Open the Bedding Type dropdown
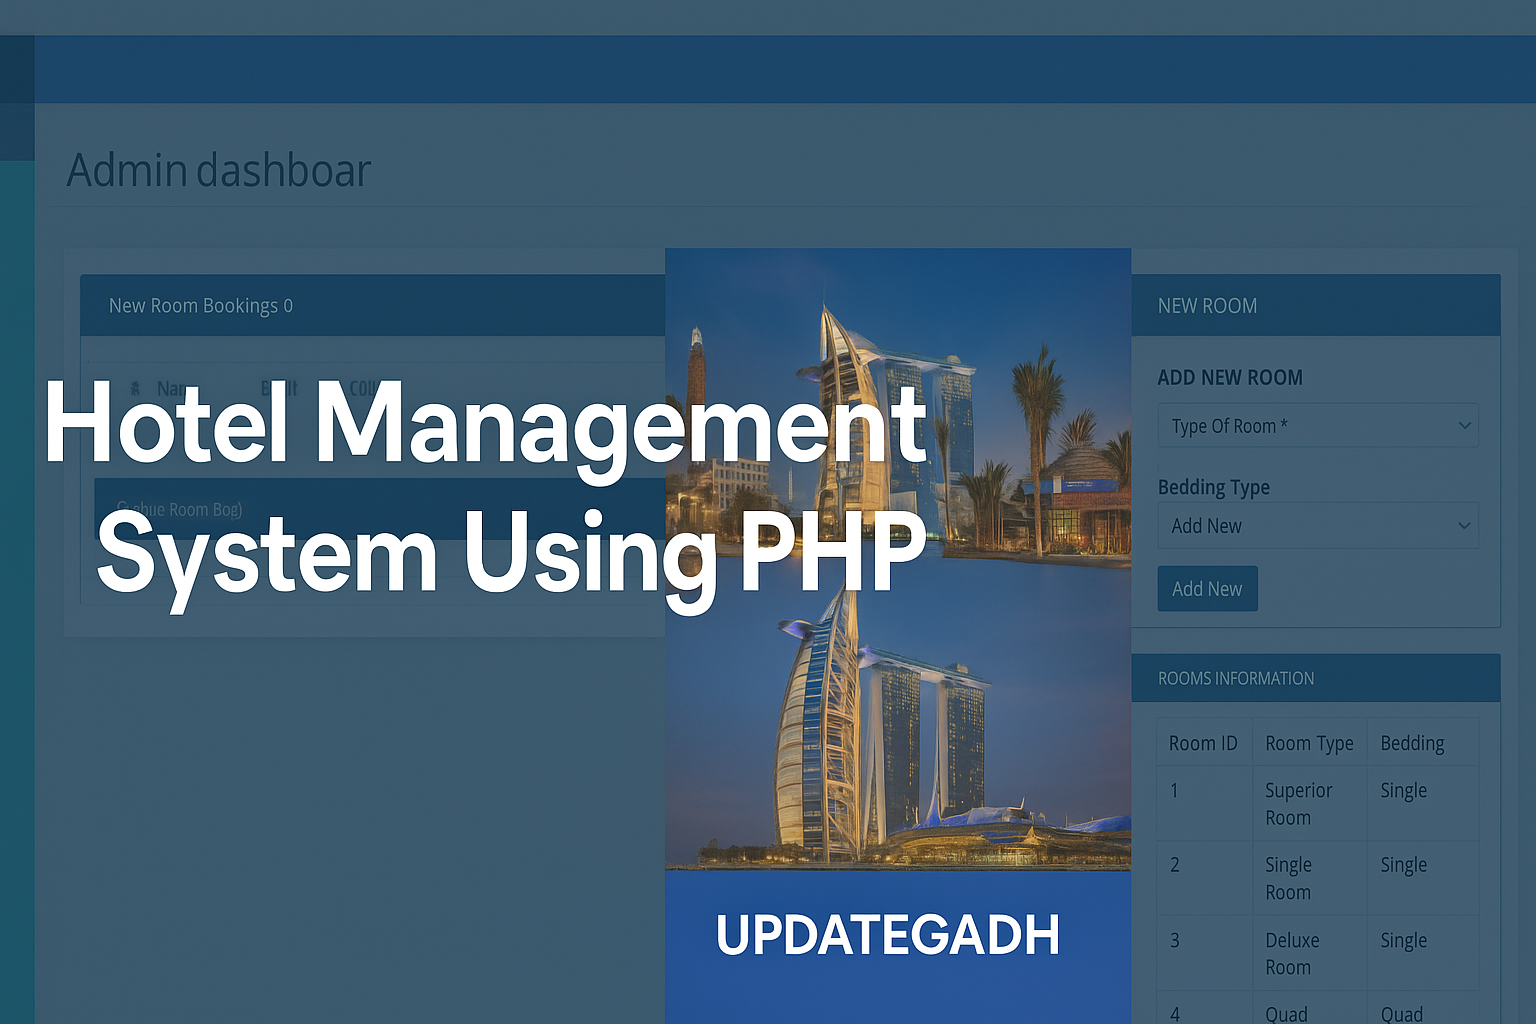 pyautogui.click(x=1318, y=526)
